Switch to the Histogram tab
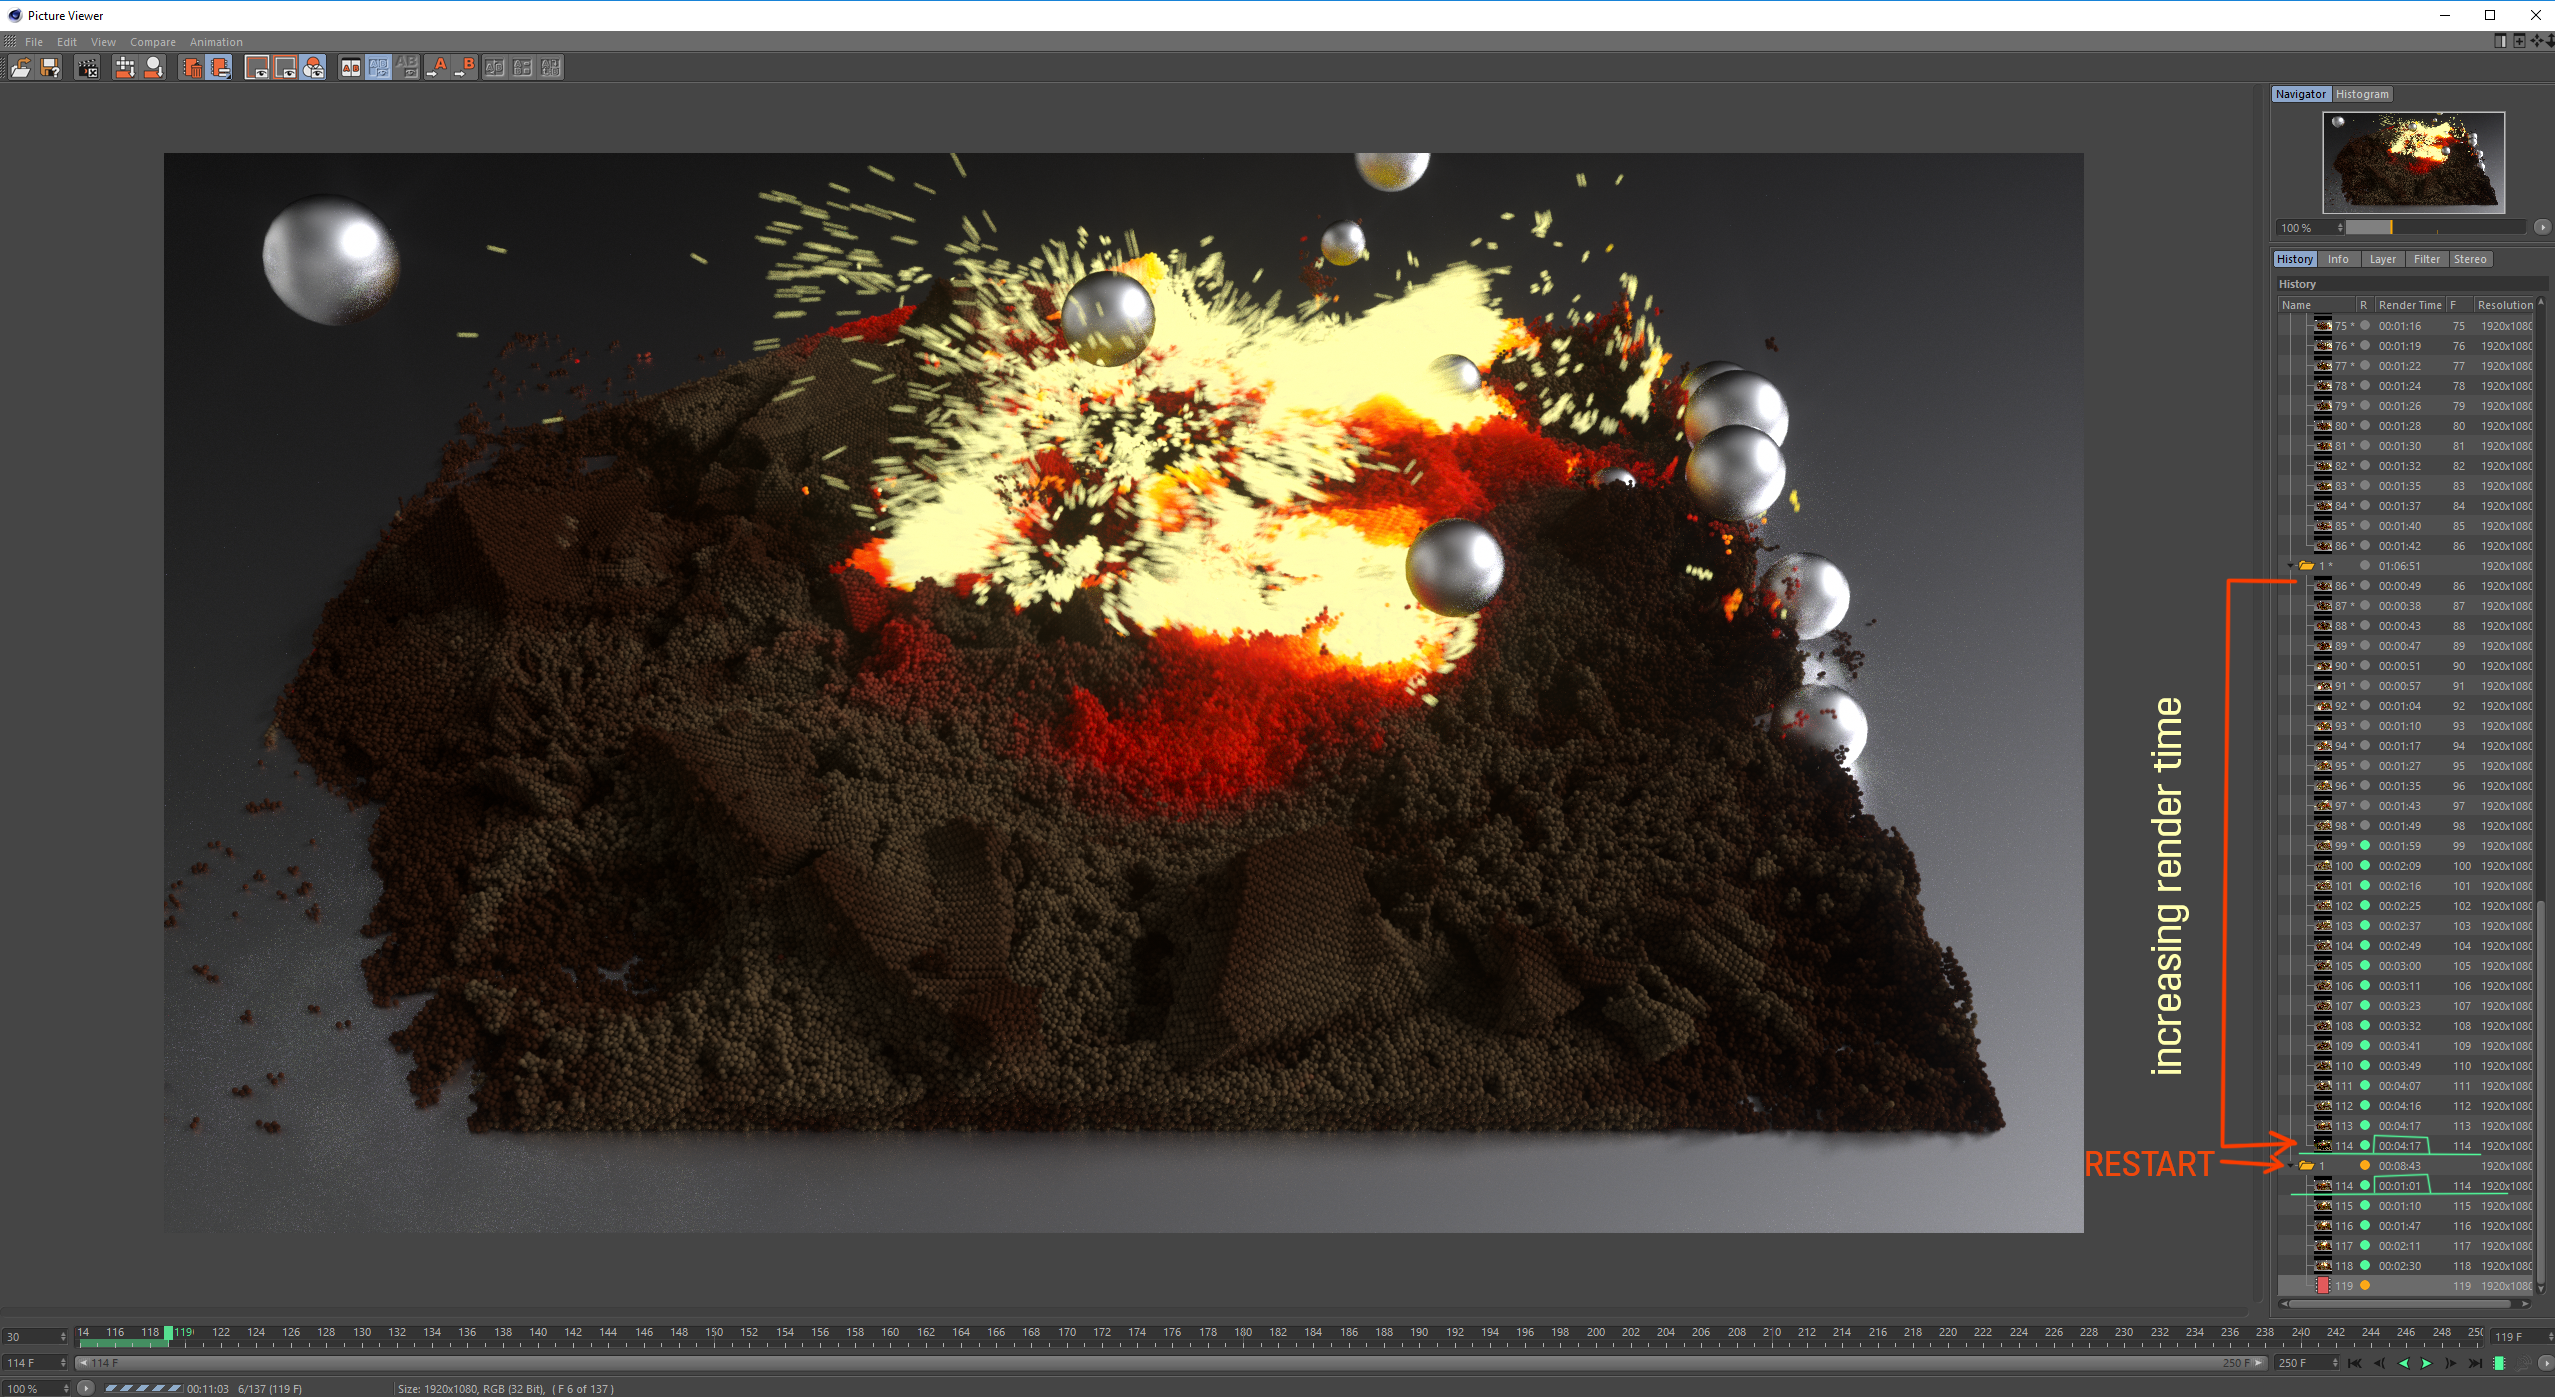Screen dimensions: 2555x1397 coord(2362,94)
